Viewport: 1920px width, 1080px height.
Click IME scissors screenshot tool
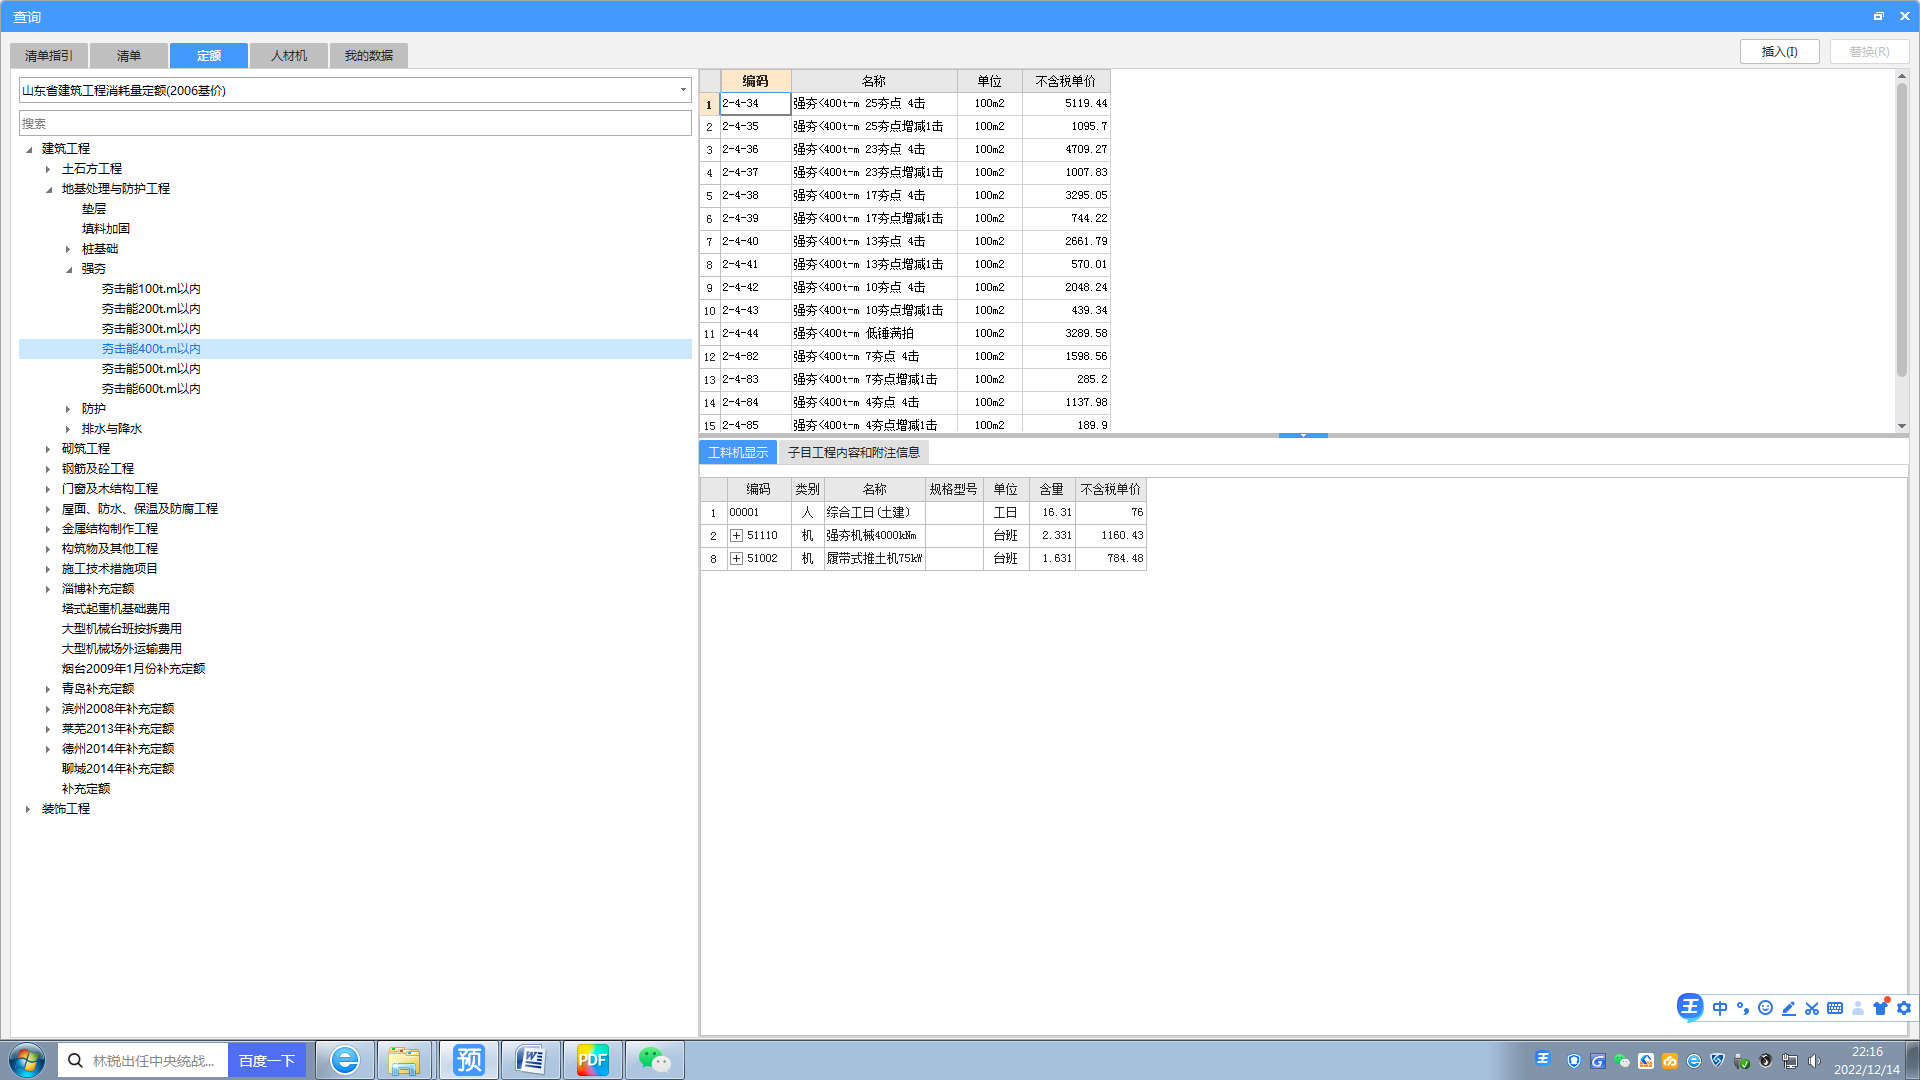[x=1812, y=1008]
